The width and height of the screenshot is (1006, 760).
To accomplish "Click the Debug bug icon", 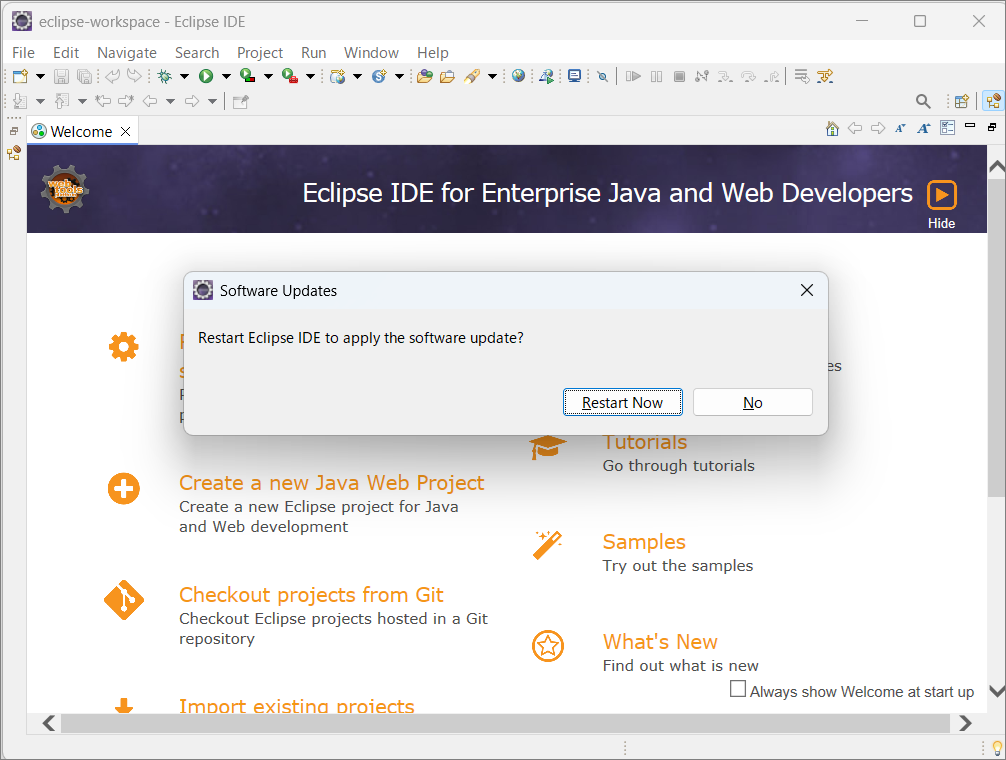I will (x=165, y=76).
